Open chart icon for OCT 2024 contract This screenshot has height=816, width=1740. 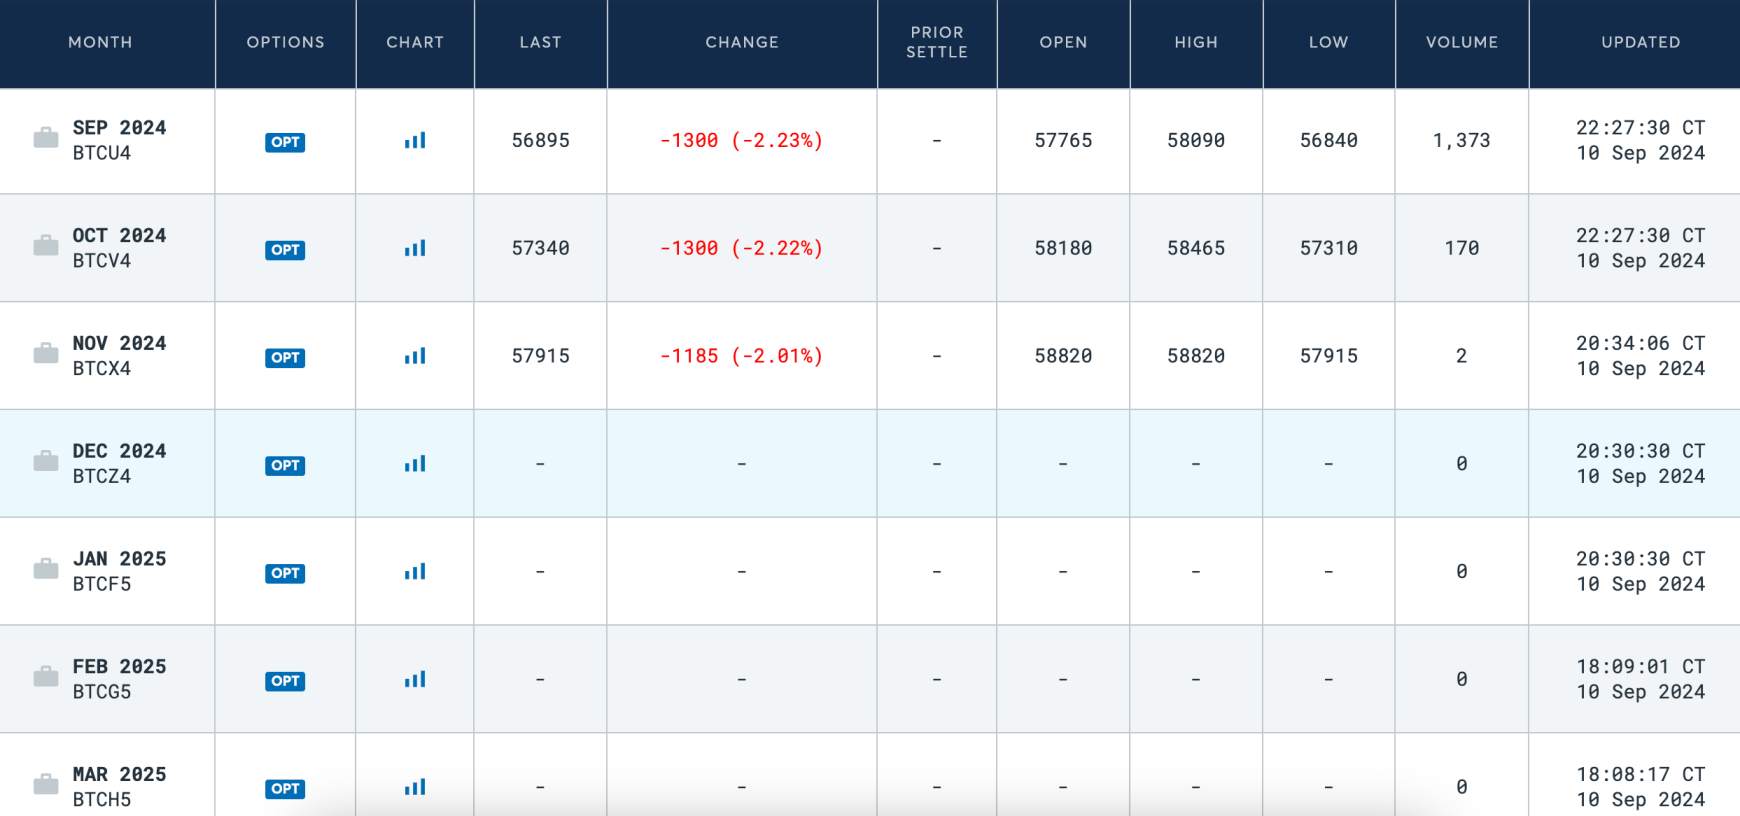click(x=415, y=248)
